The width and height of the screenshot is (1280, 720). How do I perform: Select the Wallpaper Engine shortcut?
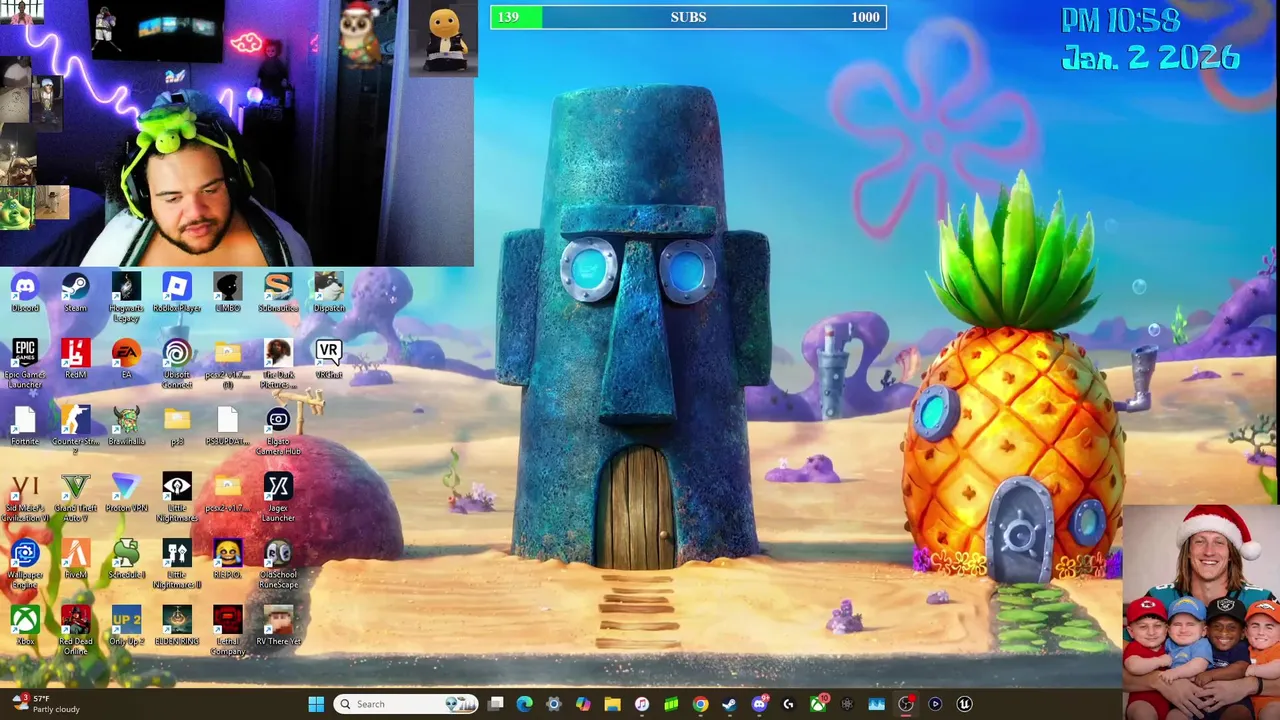[25, 564]
